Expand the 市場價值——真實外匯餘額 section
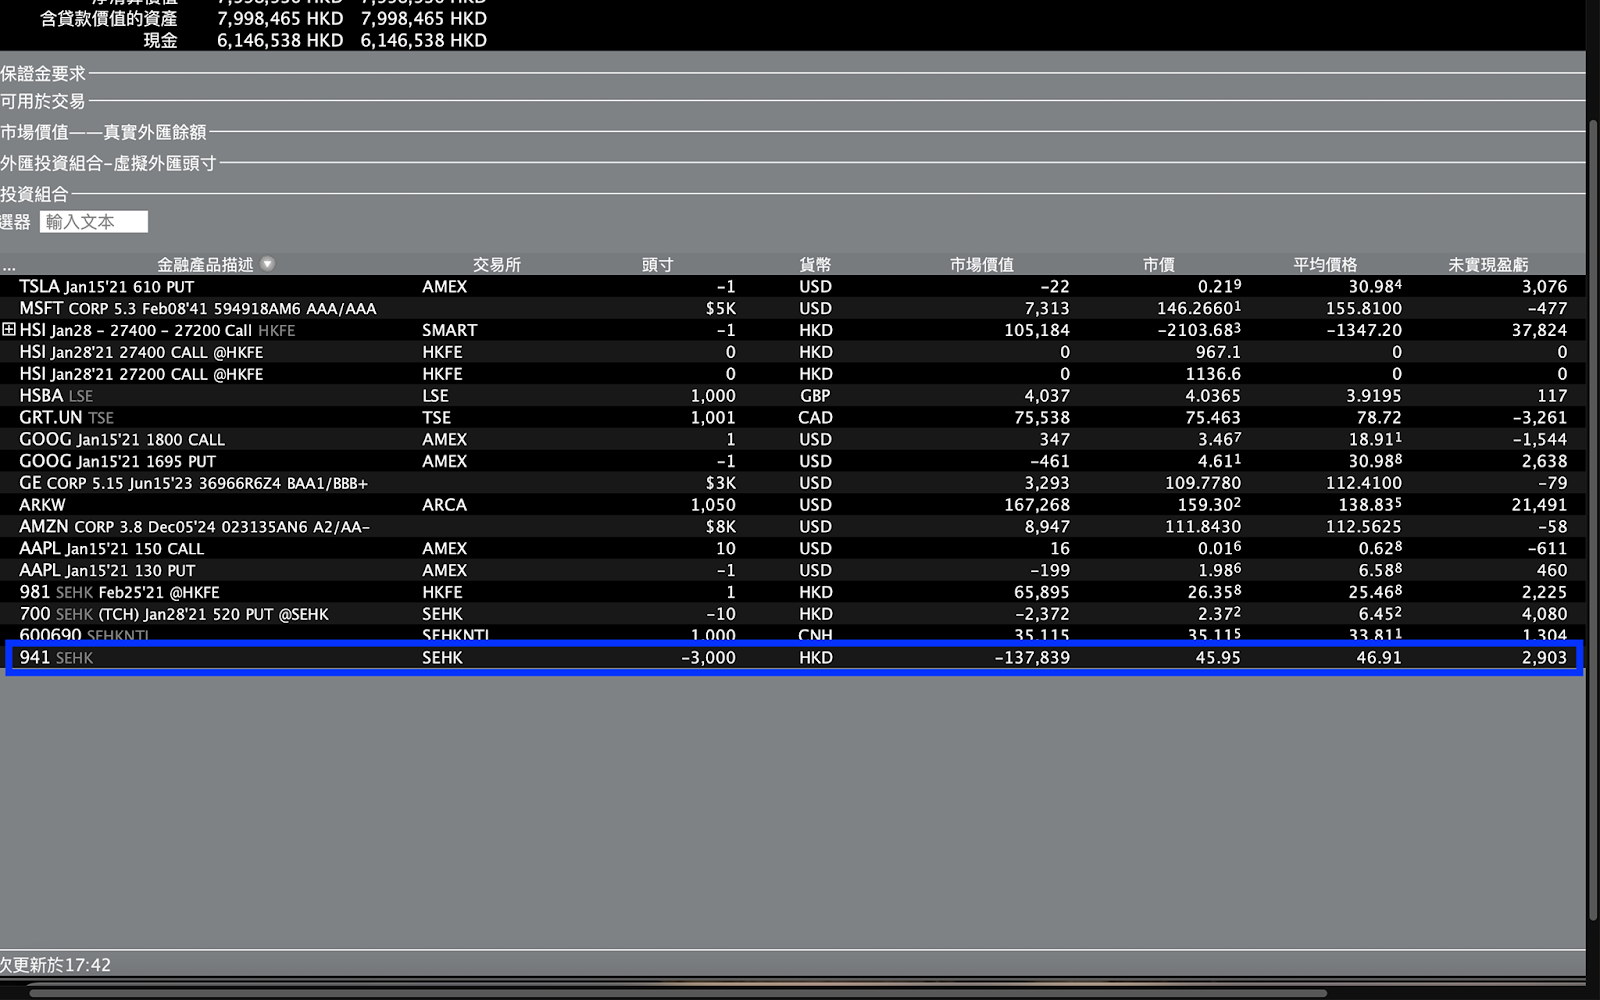The image size is (1600, 1000). (x=103, y=132)
